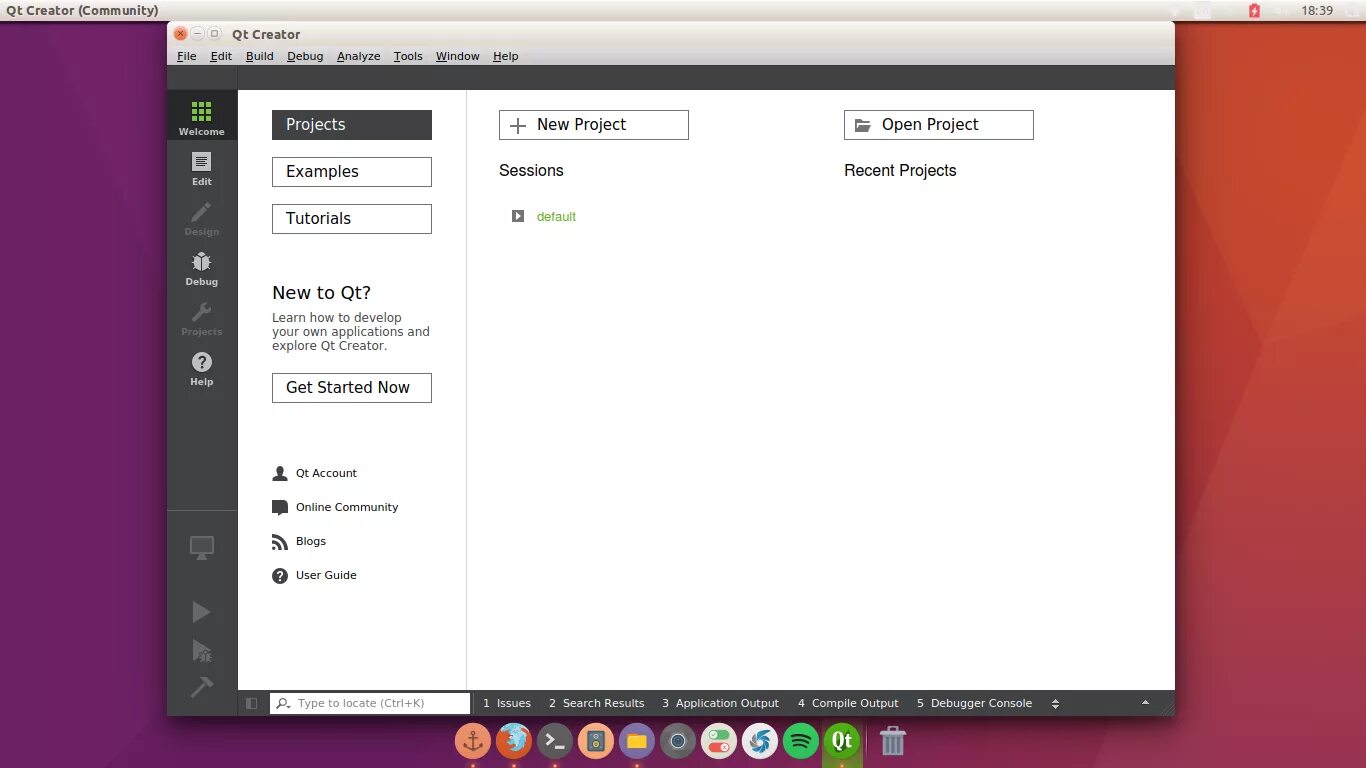The height and width of the screenshot is (768, 1366).
Task: Click the Run play button
Action: (x=201, y=612)
